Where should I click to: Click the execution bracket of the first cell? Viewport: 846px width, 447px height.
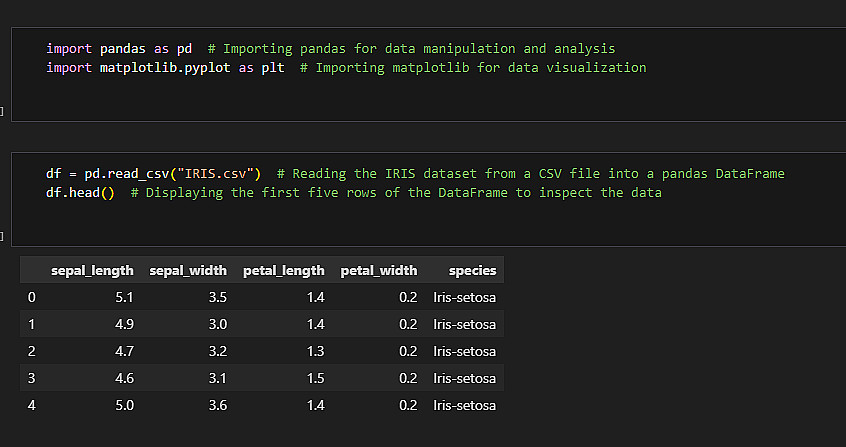2,111
